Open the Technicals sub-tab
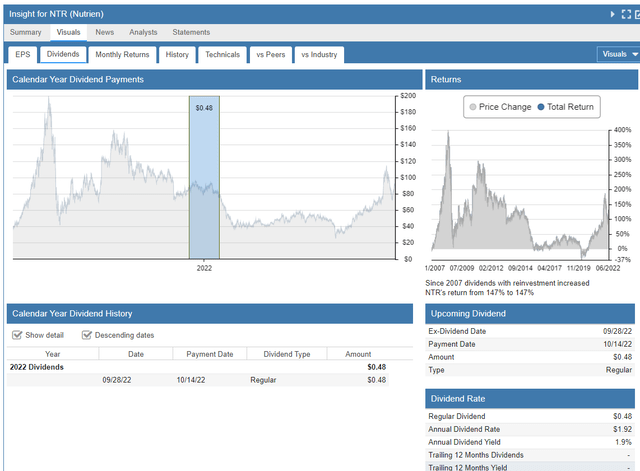Screen dimensions: 640x471 point(222,55)
